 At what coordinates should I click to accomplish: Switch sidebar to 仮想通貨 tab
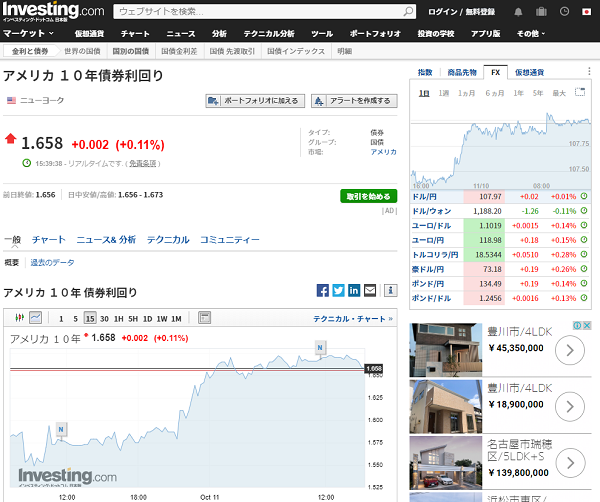coord(530,72)
